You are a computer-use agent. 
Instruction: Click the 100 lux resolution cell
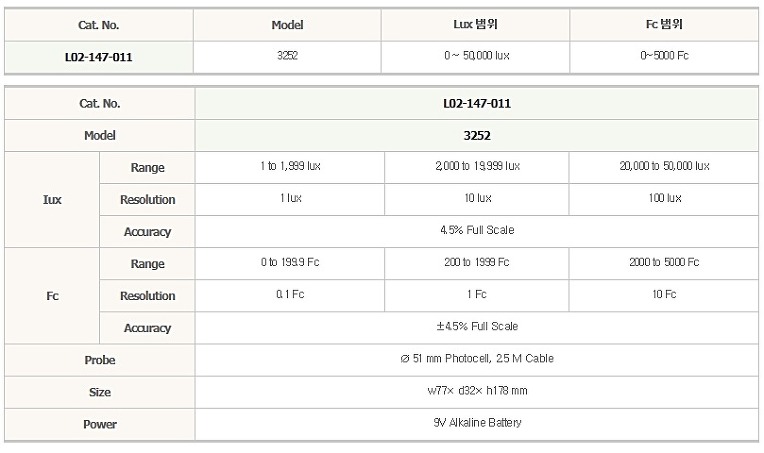665,198
